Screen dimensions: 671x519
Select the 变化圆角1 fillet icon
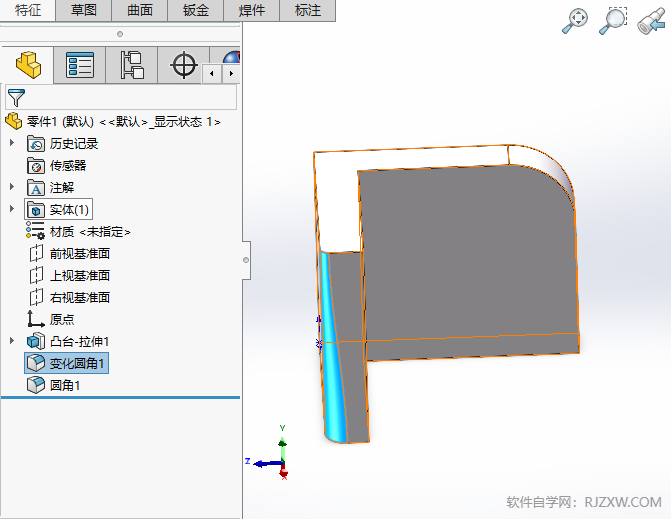tap(36, 363)
